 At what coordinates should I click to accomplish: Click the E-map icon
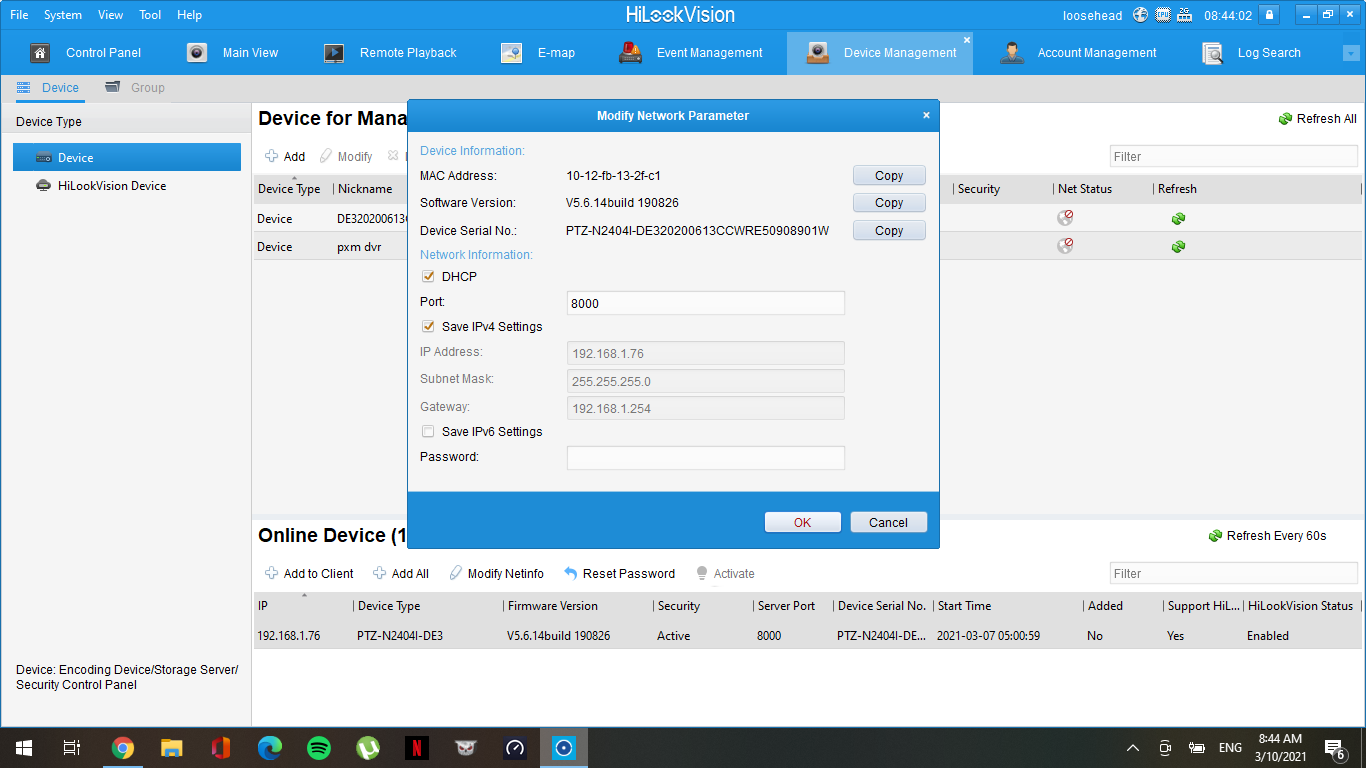tap(511, 53)
